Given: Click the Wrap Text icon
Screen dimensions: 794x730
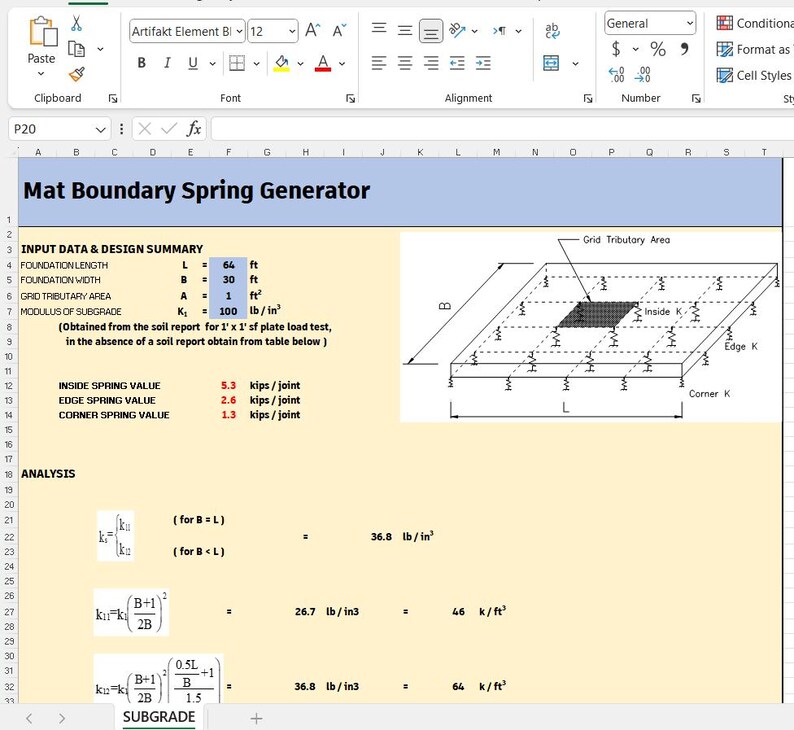Looking at the screenshot, I should [552, 31].
